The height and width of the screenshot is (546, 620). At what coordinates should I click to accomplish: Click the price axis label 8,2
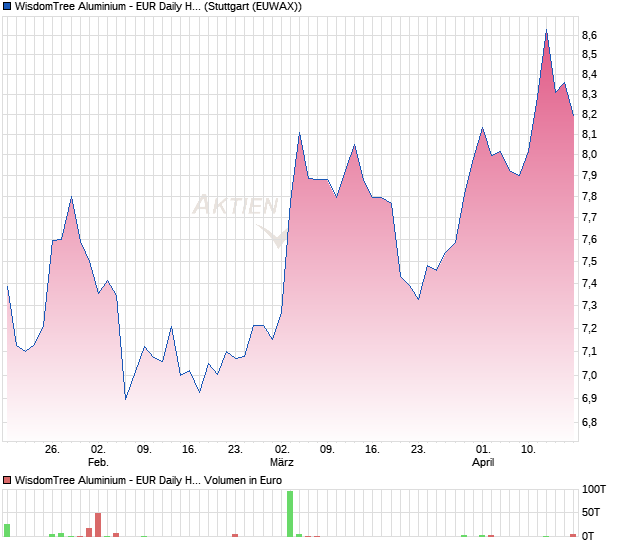[x=589, y=114]
